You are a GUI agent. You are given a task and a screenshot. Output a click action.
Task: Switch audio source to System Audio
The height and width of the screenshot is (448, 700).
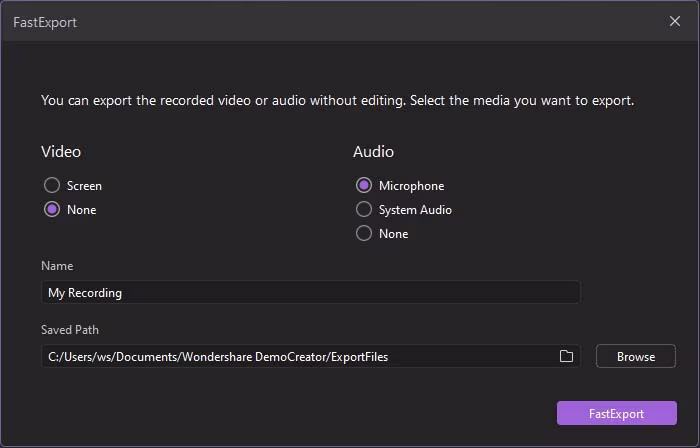click(363, 210)
